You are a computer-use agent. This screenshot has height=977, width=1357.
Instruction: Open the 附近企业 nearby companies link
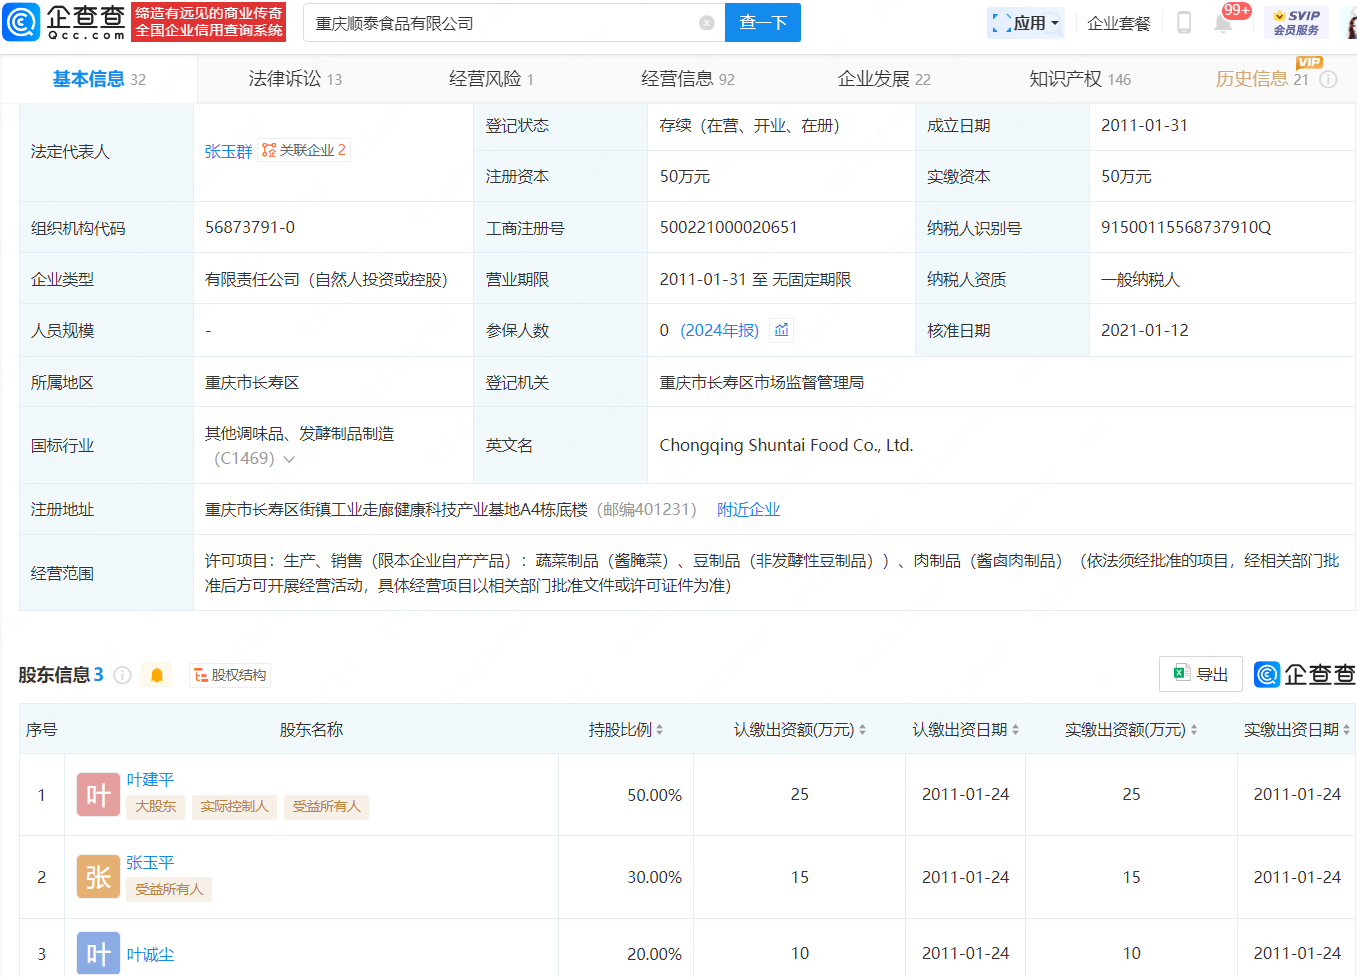click(x=749, y=509)
